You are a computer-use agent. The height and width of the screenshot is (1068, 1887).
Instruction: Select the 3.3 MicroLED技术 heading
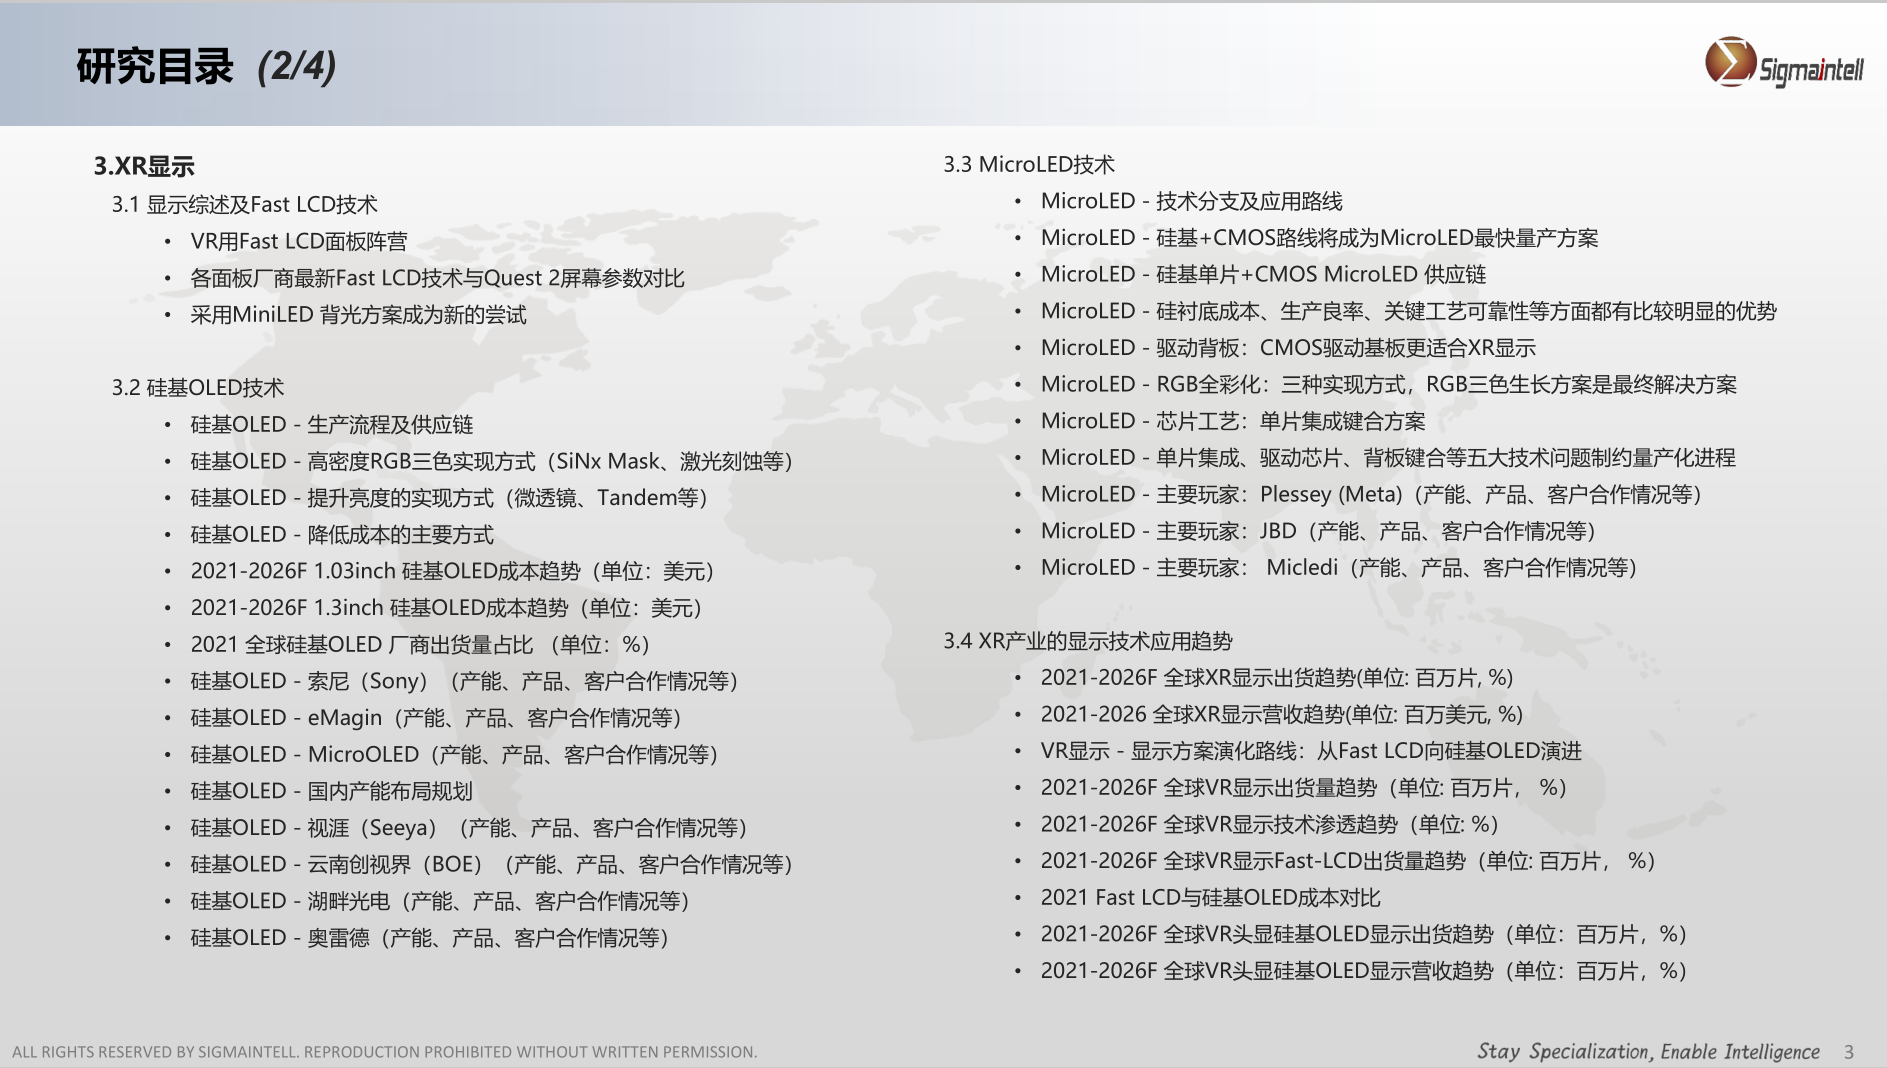[x=1029, y=165]
